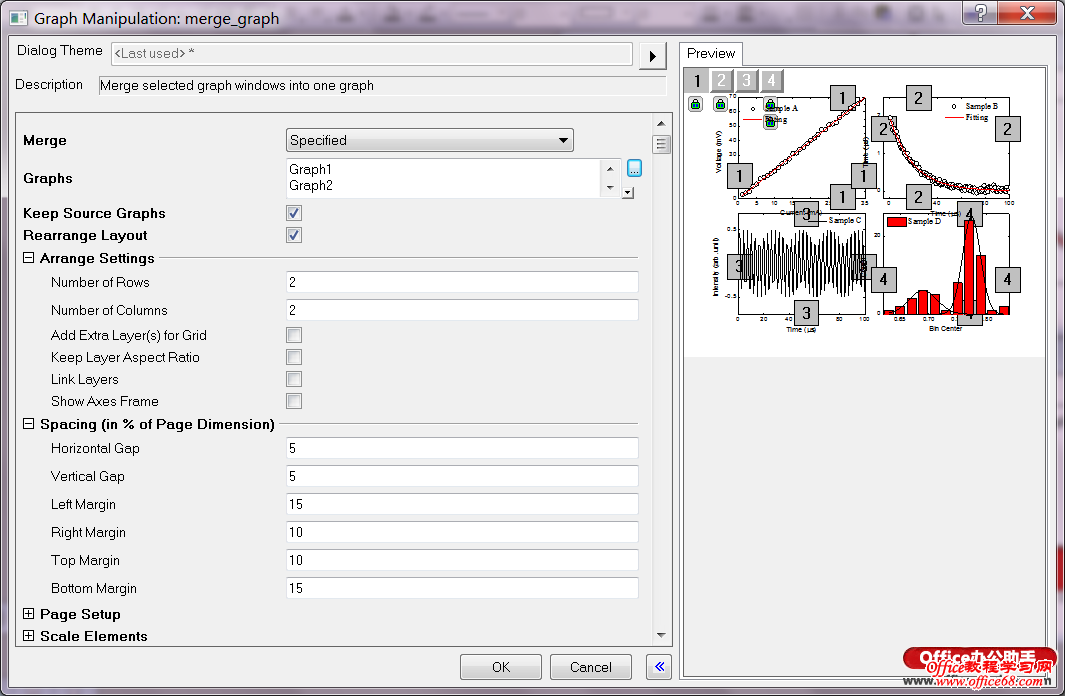
Task: Enable the Link Layers checkbox
Action: 294,379
